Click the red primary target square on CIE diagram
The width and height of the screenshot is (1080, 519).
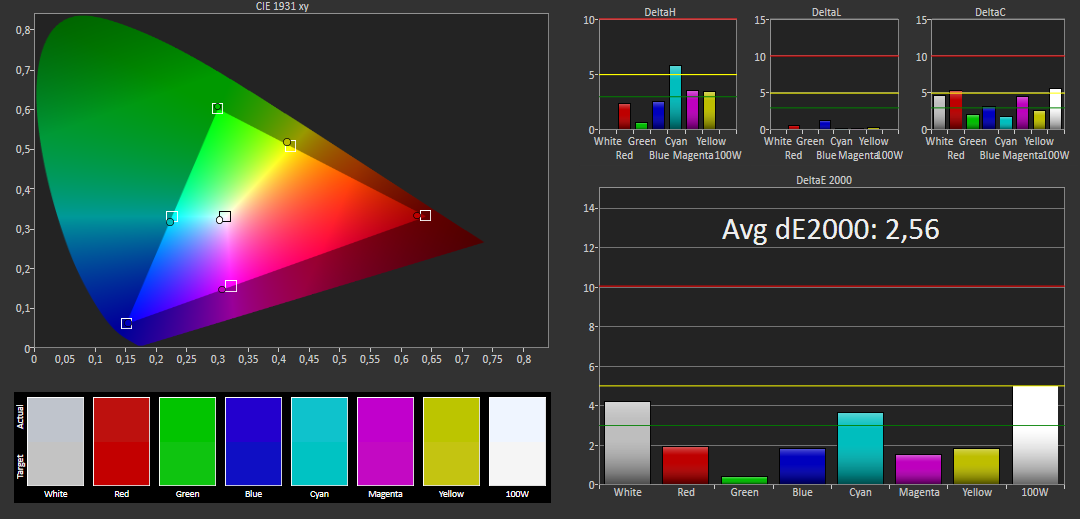(426, 216)
